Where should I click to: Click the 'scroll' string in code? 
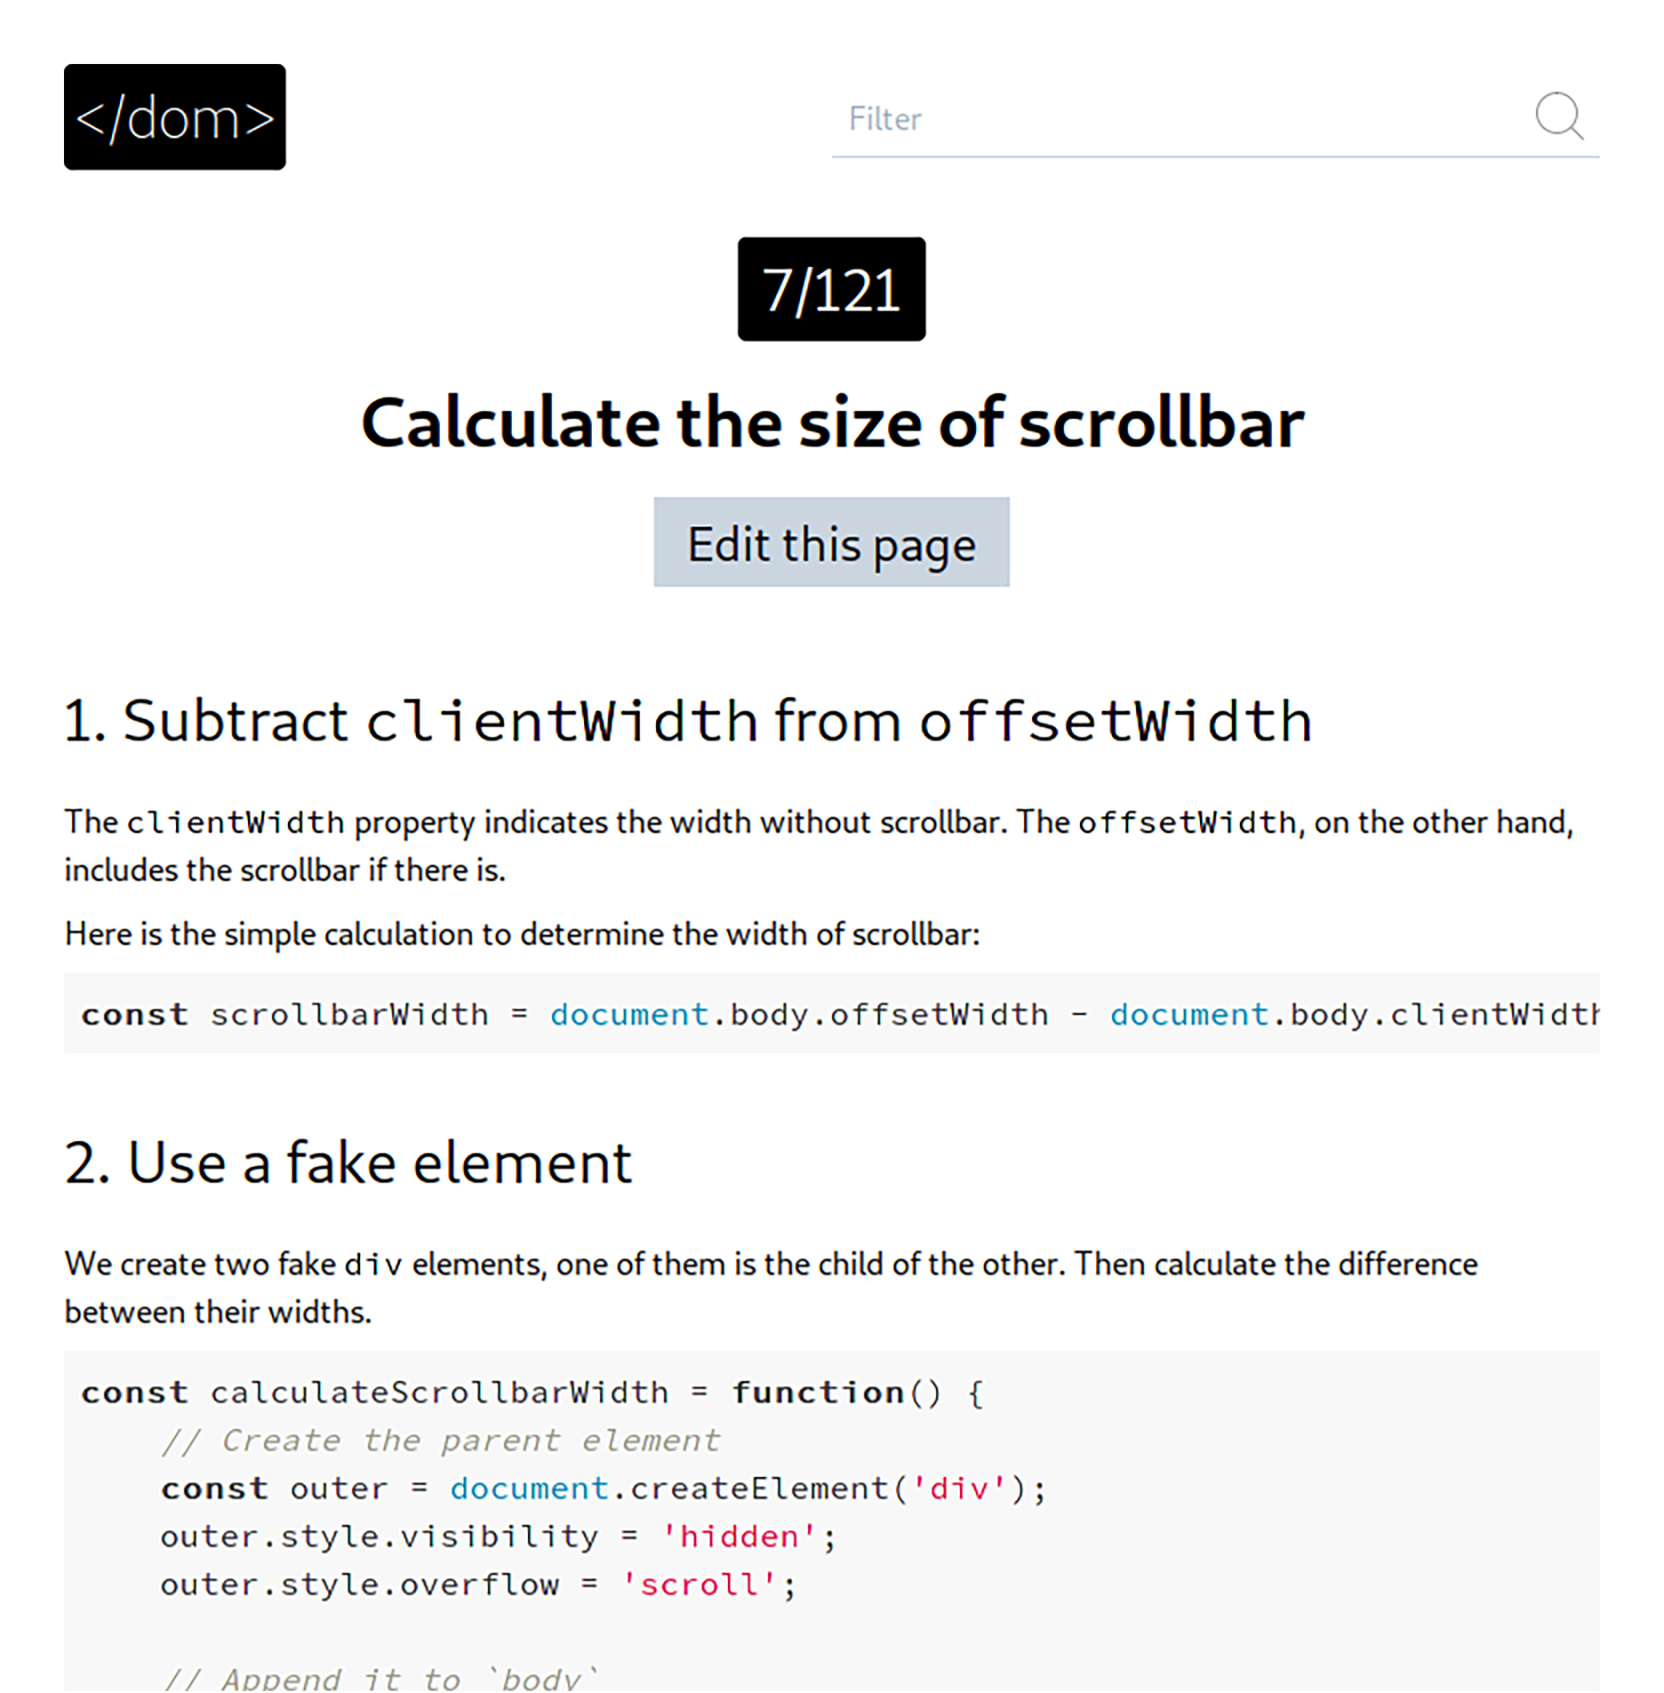(x=699, y=1585)
